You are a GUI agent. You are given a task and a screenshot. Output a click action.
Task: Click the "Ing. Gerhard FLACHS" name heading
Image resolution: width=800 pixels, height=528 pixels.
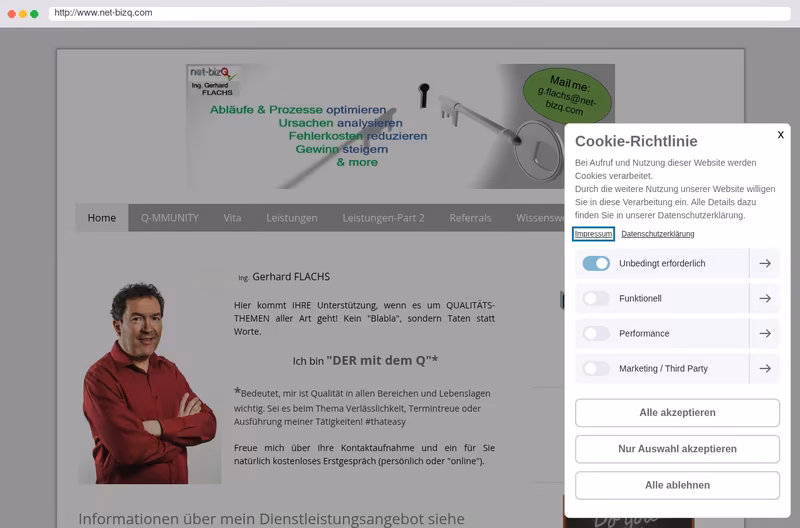(284, 277)
